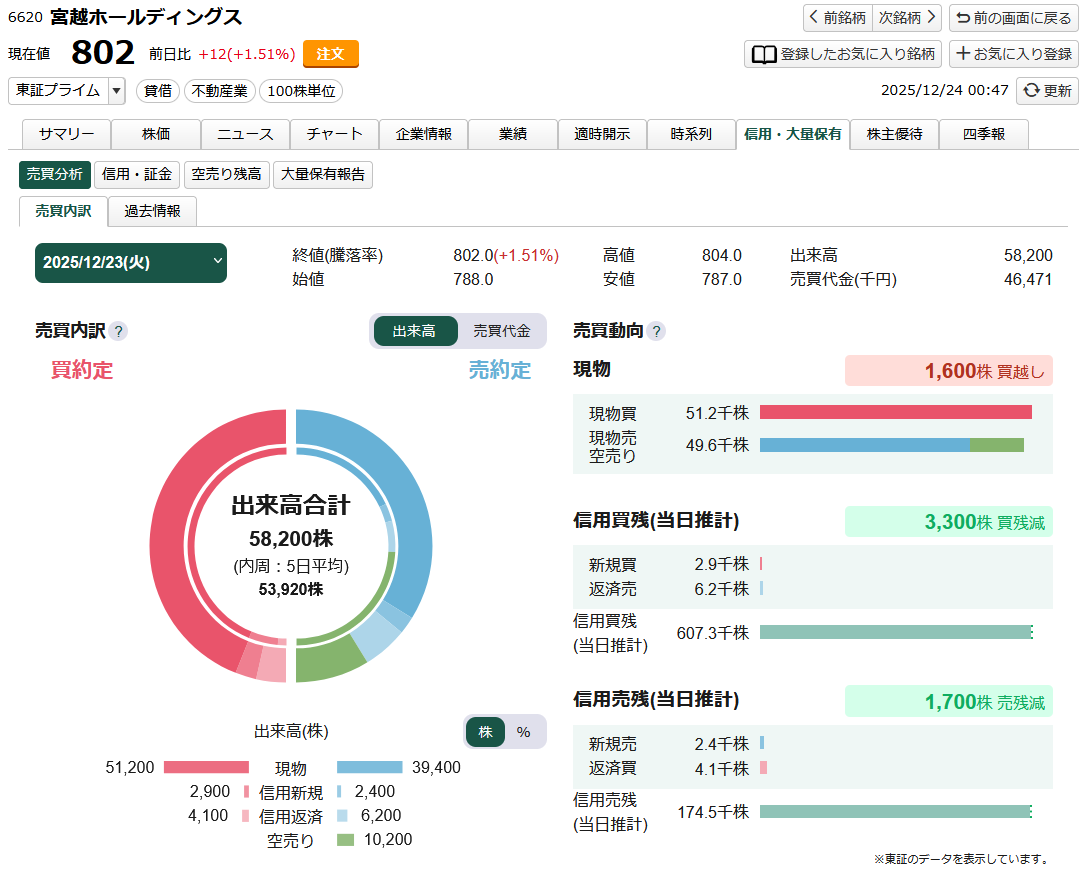Switch chart to 売買代金 view

click(x=501, y=331)
